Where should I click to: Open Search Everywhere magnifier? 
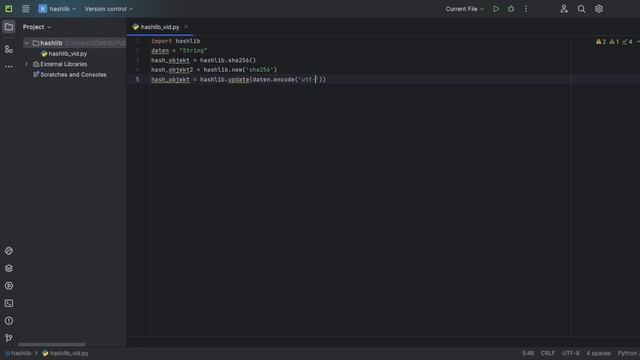click(581, 9)
